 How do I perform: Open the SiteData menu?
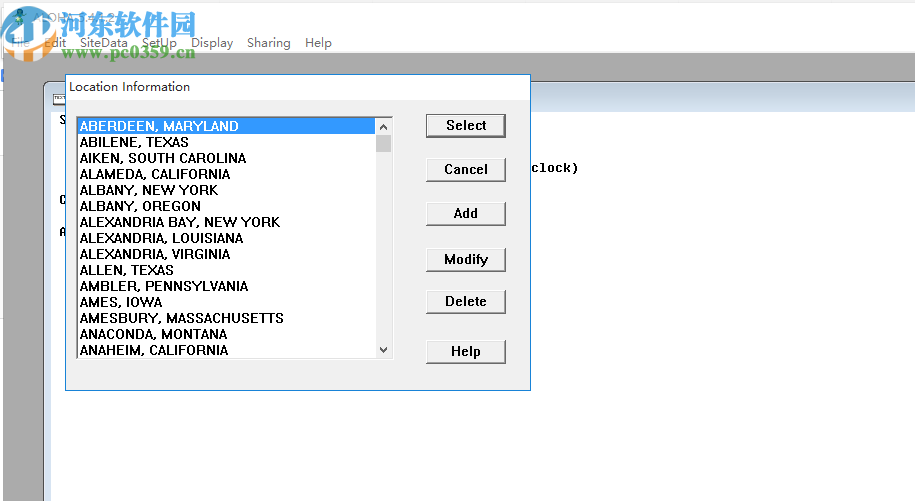(x=103, y=43)
